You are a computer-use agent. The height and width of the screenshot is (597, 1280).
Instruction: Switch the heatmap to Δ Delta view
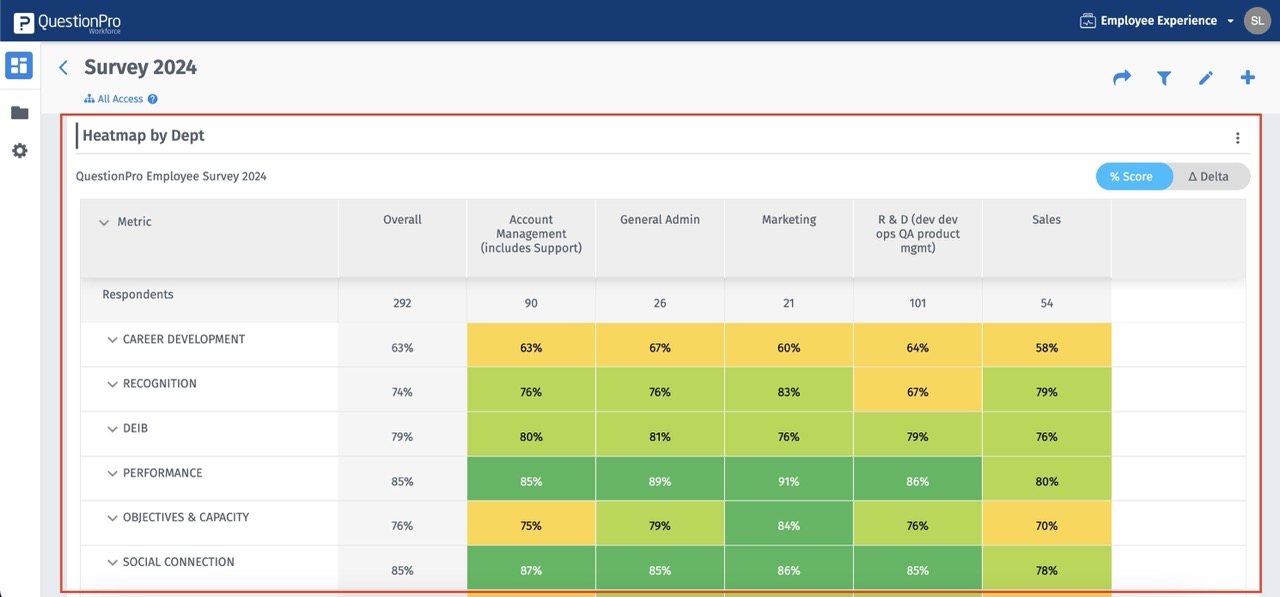[x=1209, y=176]
